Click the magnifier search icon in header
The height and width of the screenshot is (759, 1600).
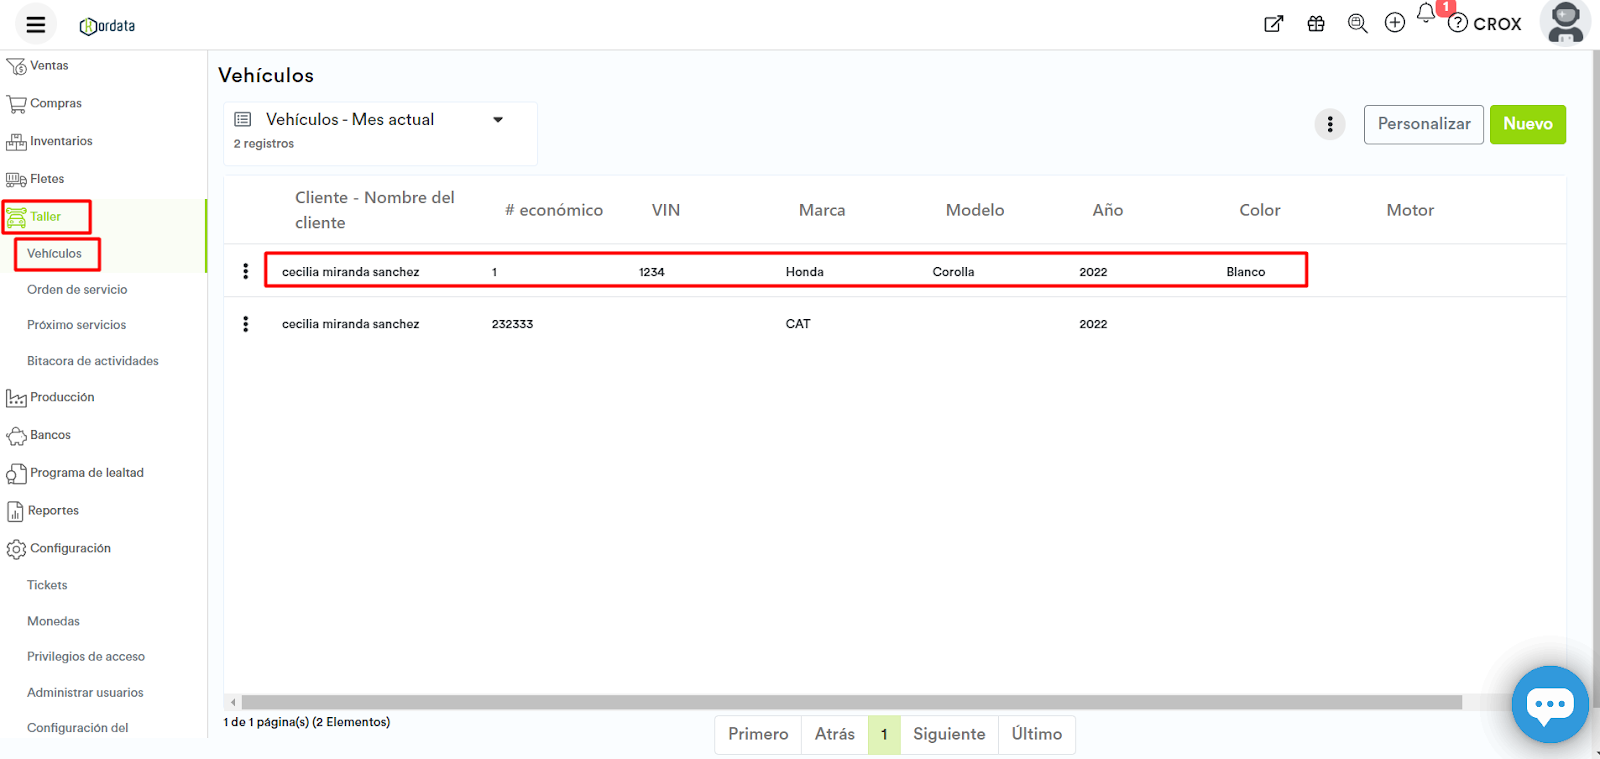[x=1357, y=24]
